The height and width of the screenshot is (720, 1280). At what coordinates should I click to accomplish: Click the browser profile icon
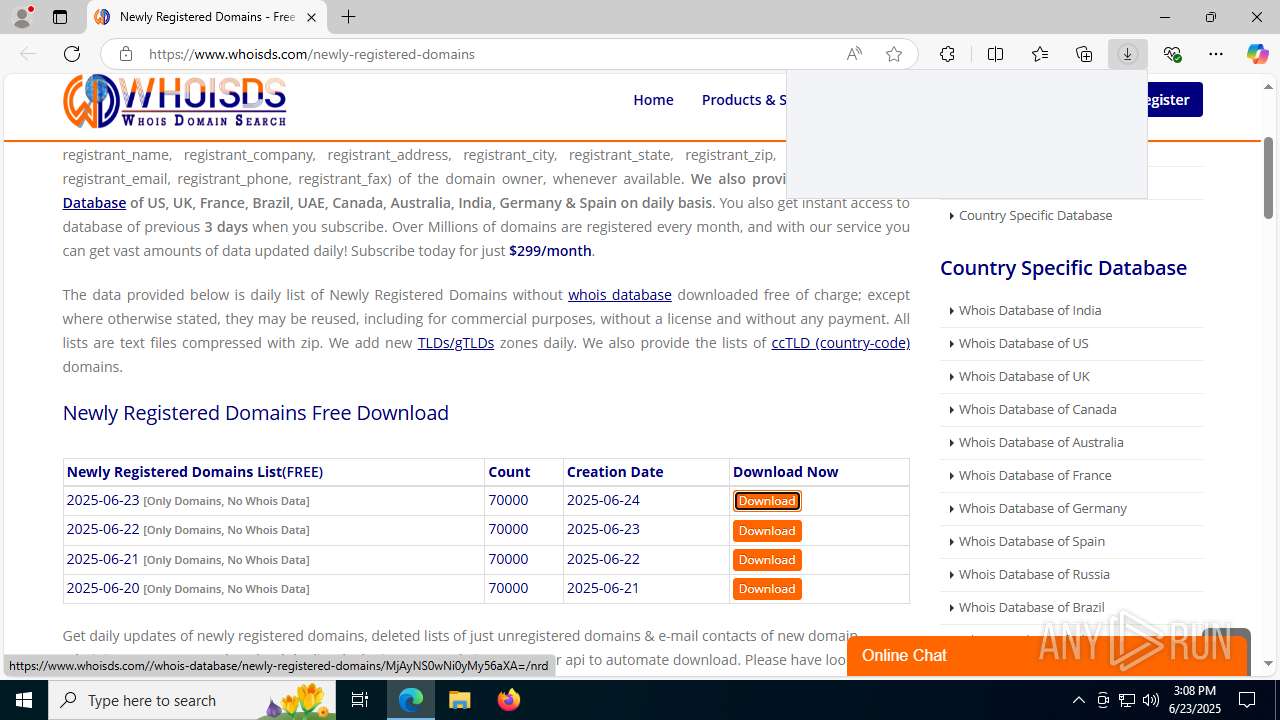tap(22, 17)
